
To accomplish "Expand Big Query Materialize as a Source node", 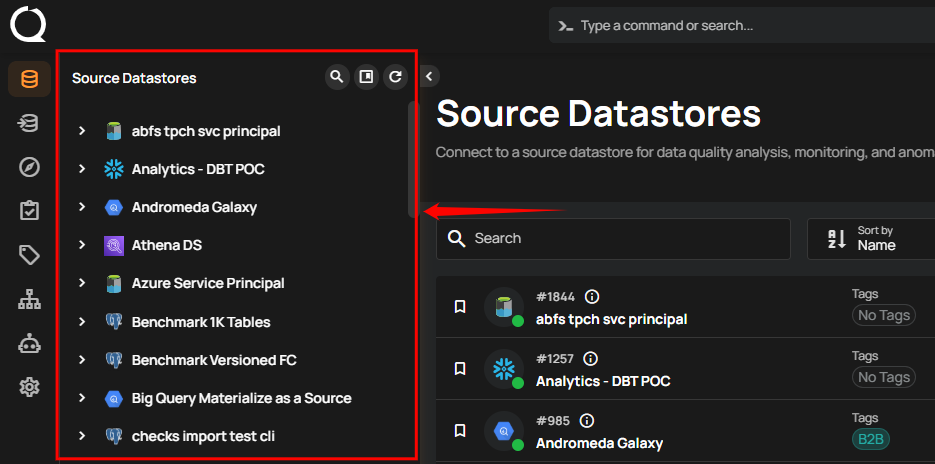I will (82, 398).
